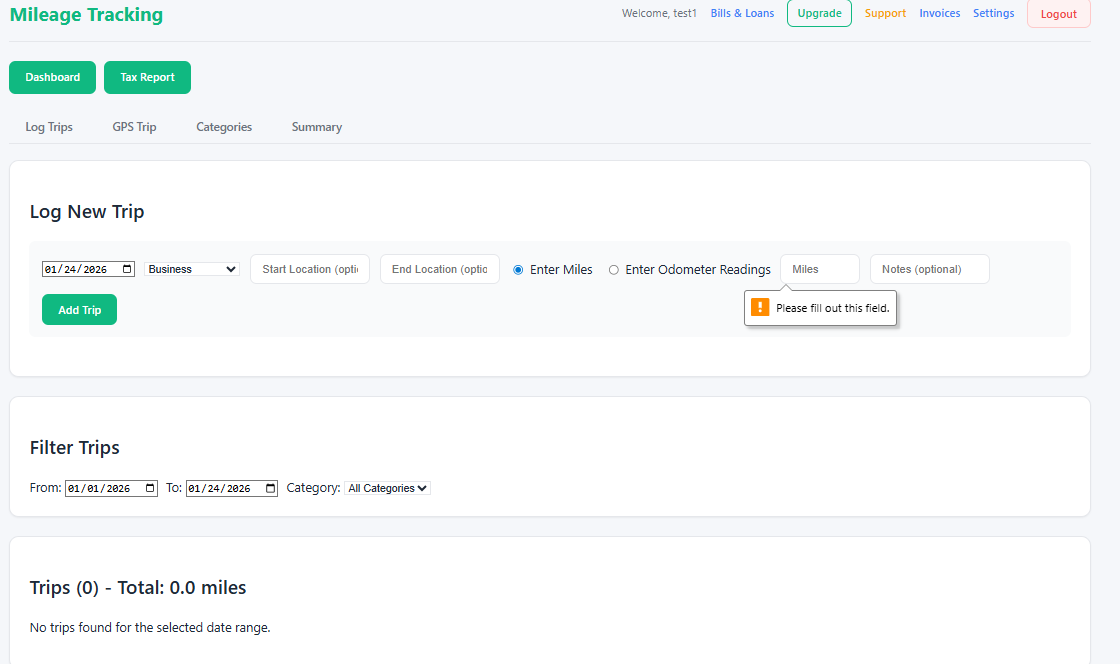Click the Upgrade button
The width and height of the screenshot is (1120, 664).
click(819, 13)
